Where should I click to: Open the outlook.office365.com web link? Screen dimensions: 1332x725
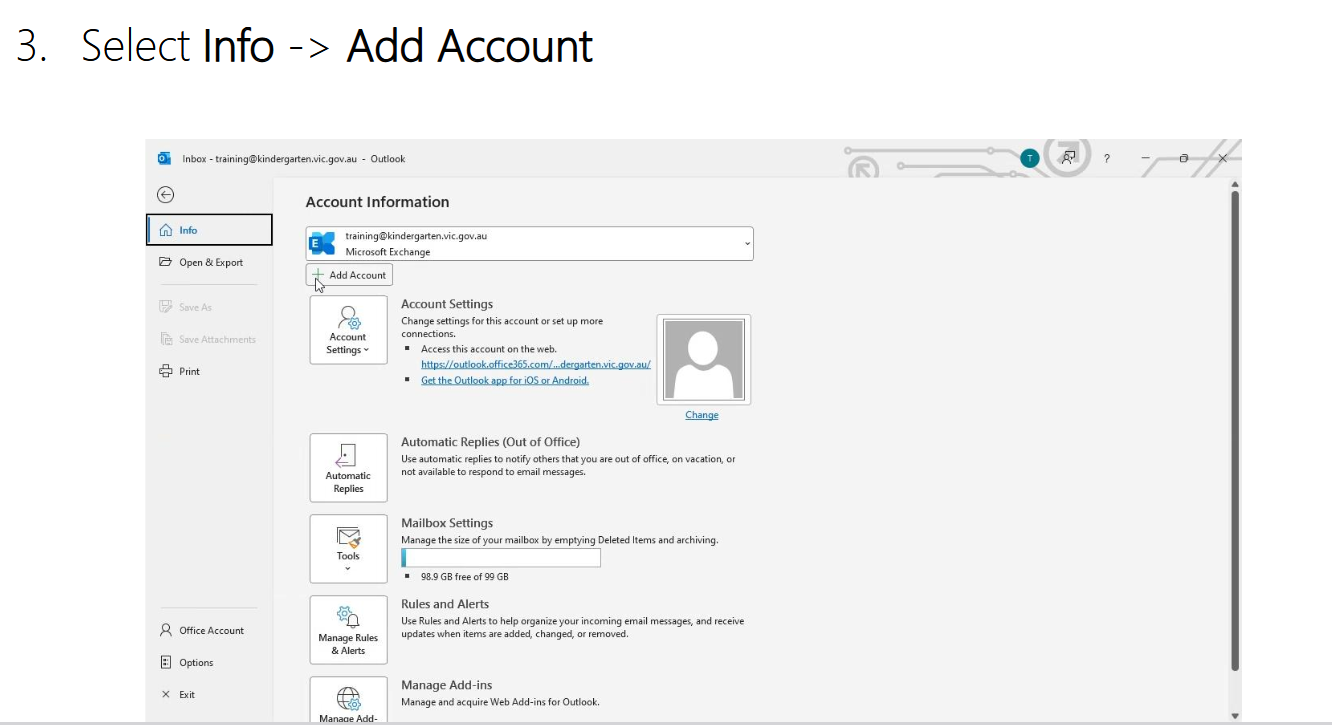click(x=536, y=365)
